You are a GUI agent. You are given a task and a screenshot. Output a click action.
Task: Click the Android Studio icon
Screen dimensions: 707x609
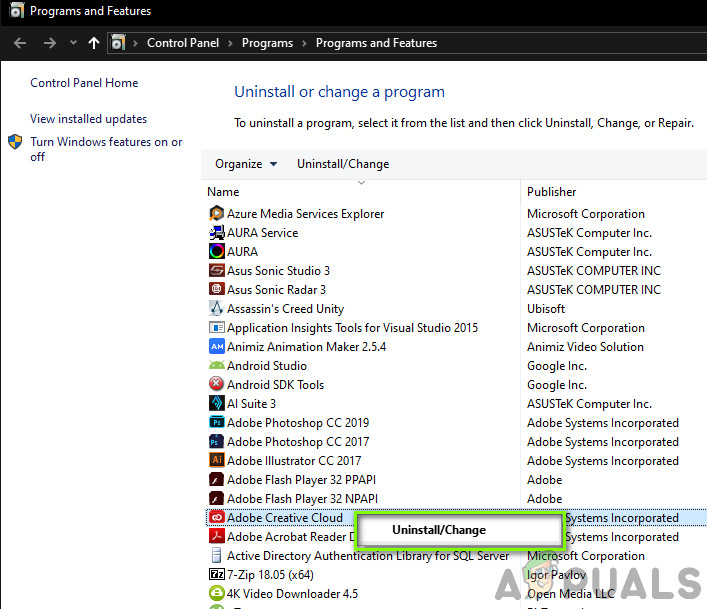tap(216, 365)
